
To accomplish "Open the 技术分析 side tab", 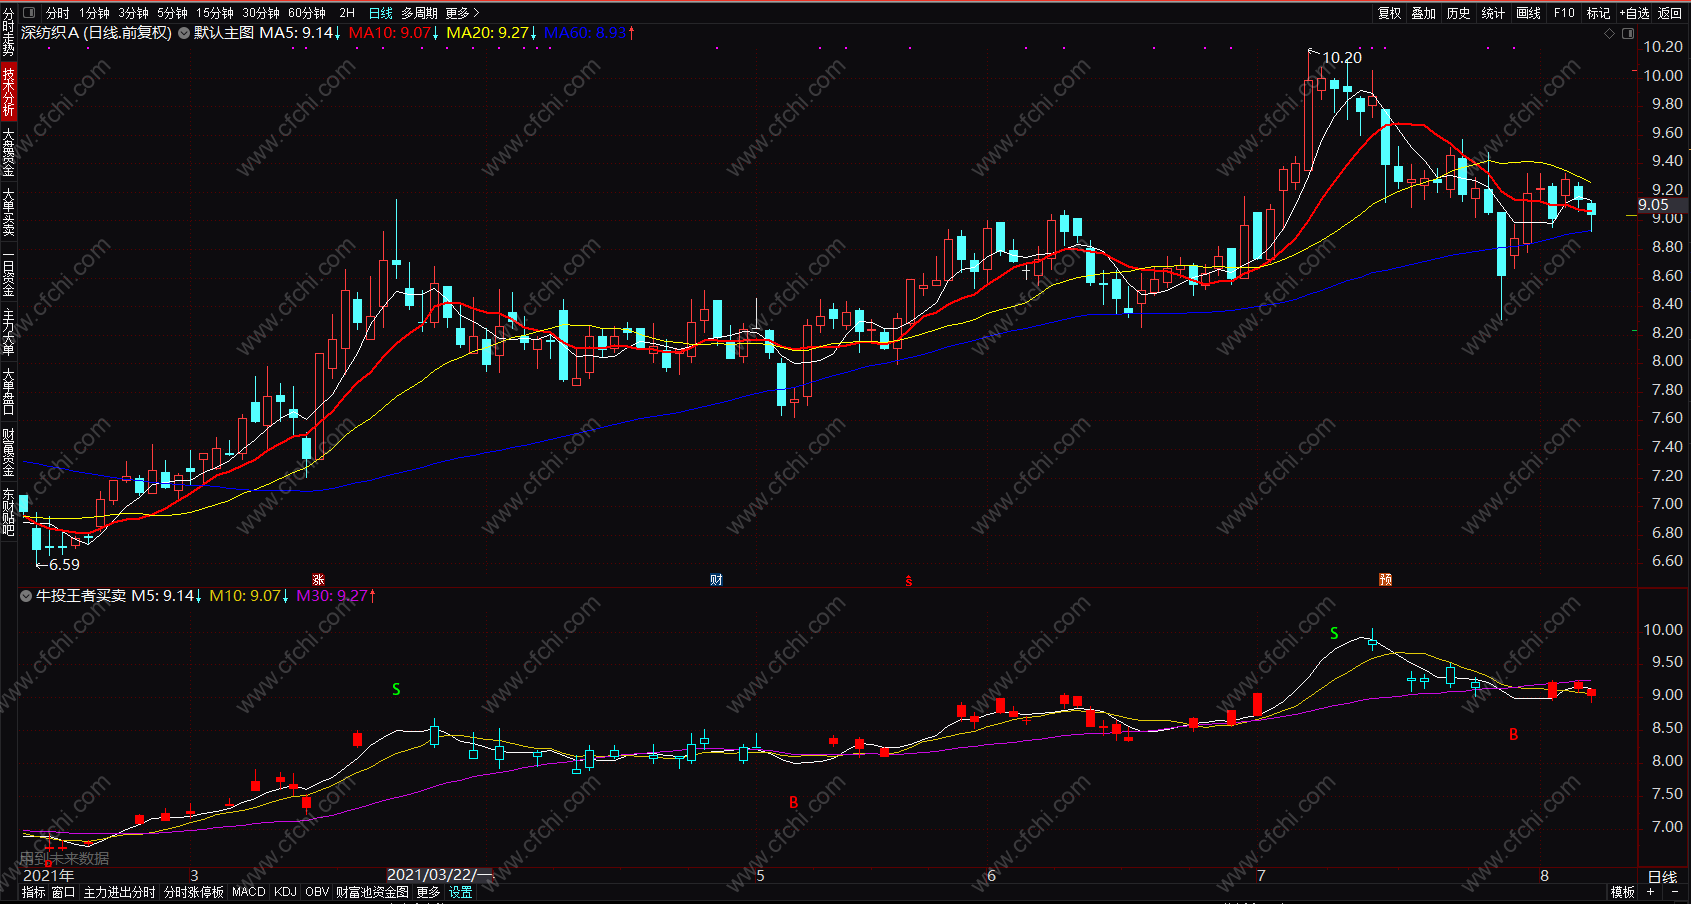I will (x=8, y=92).
